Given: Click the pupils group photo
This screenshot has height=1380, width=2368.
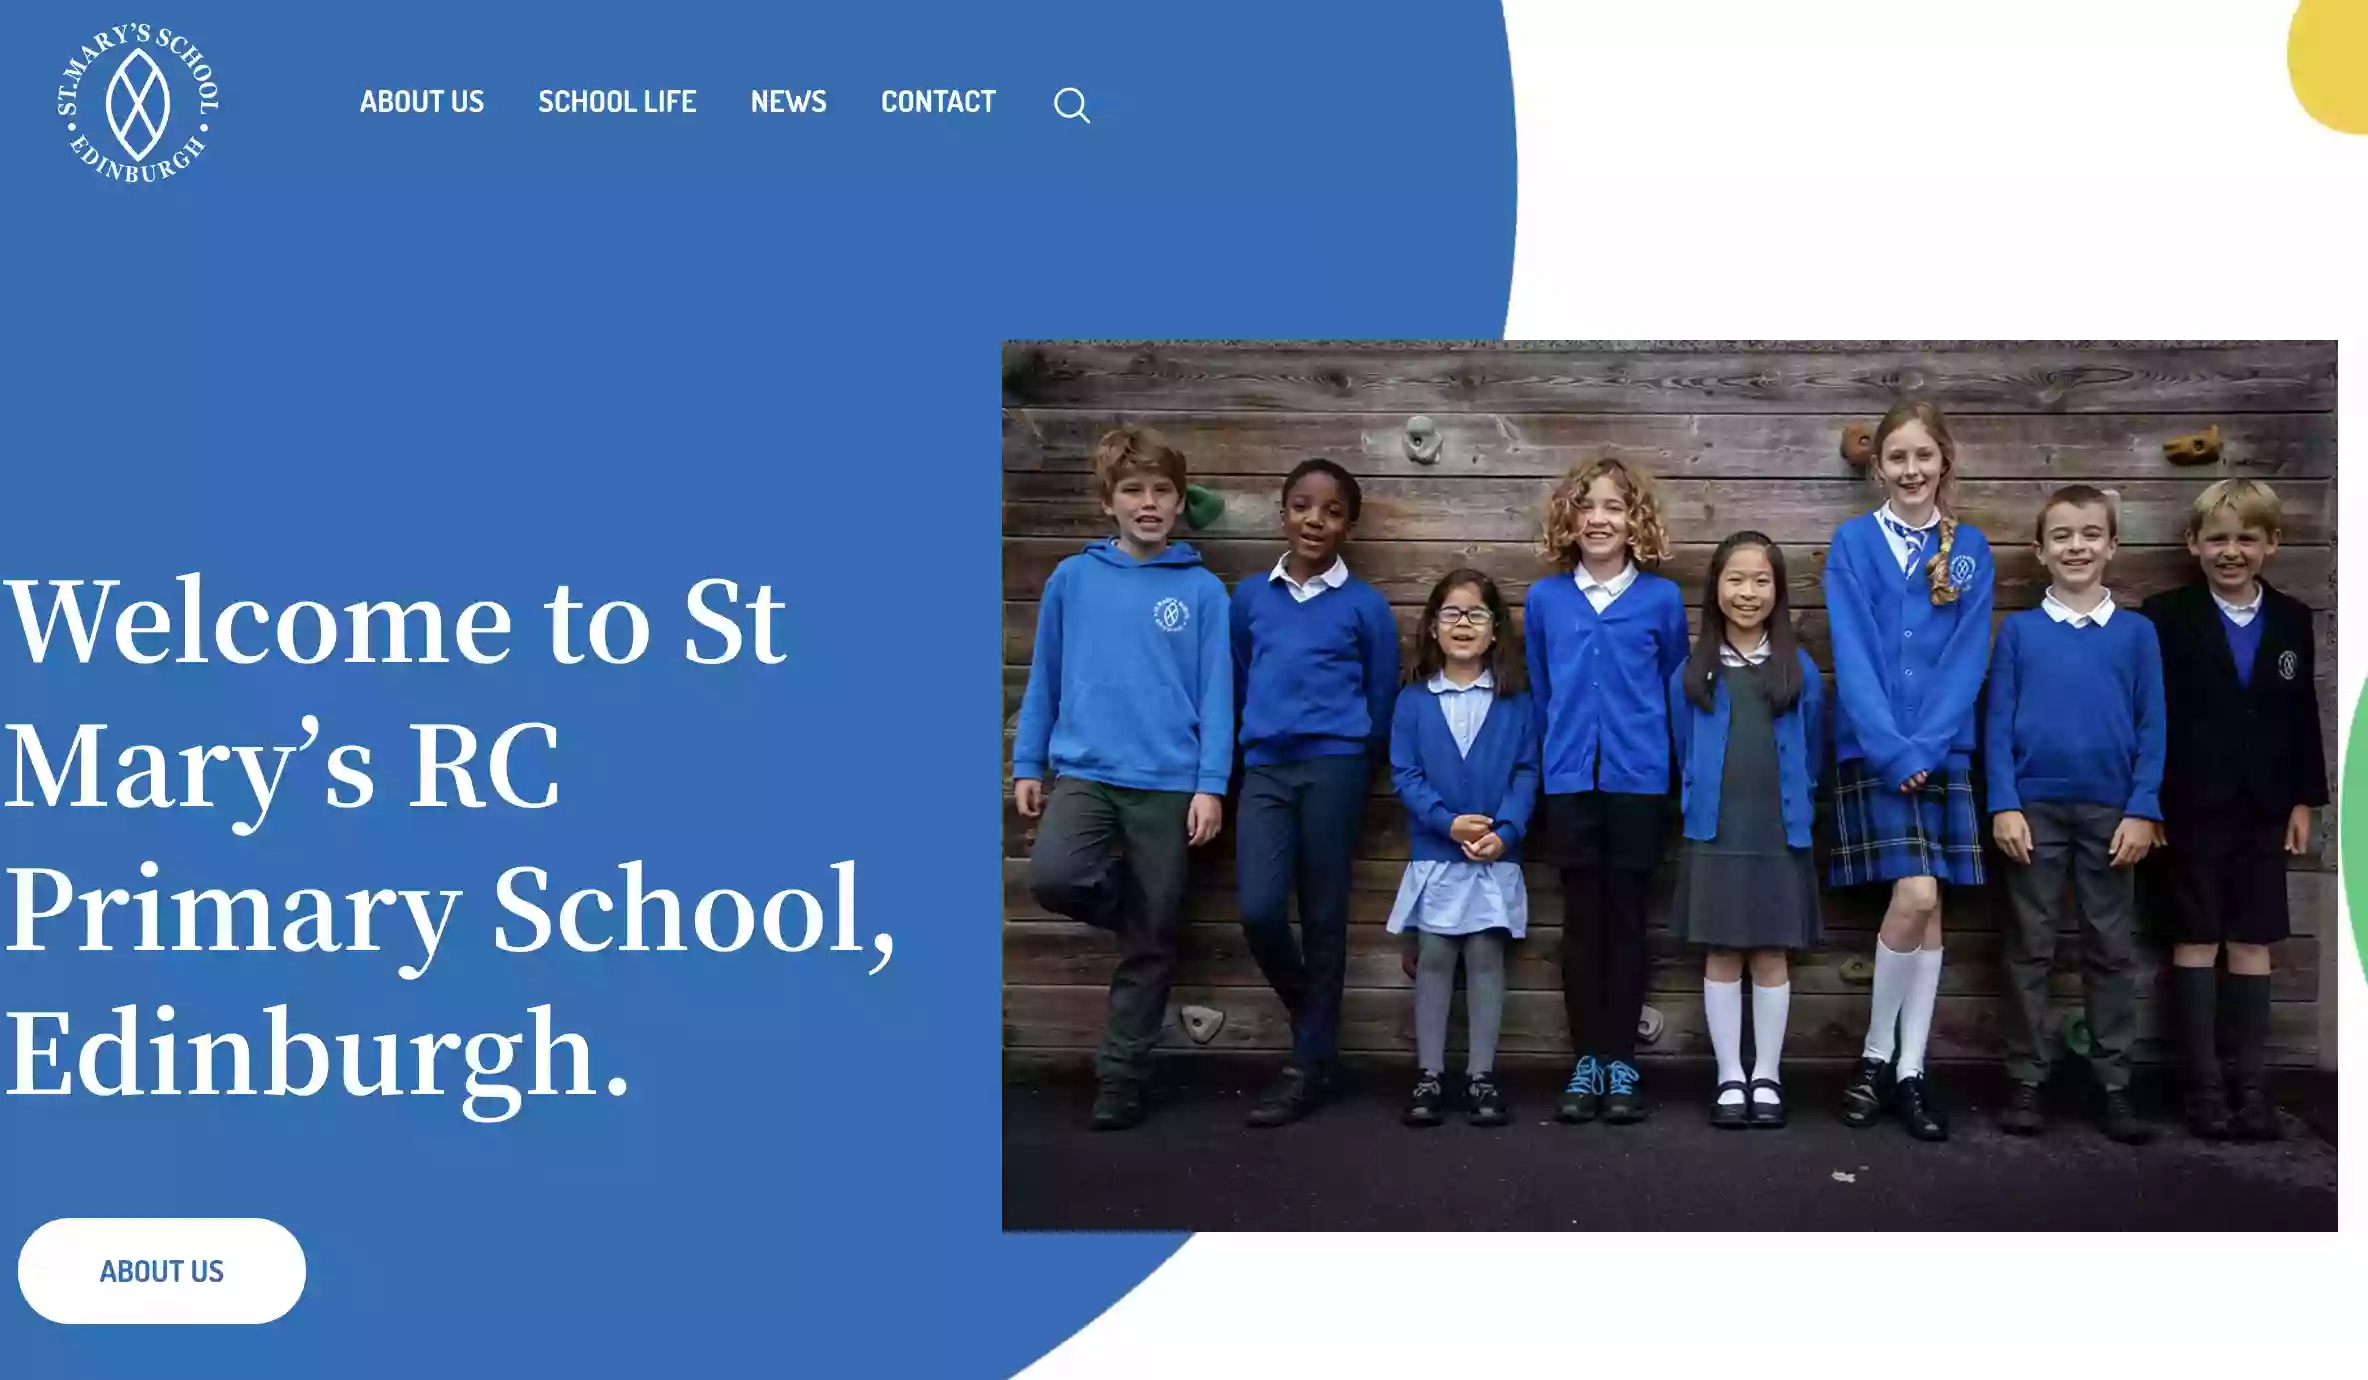Looking at the screenshot, I should point(1669,786).
